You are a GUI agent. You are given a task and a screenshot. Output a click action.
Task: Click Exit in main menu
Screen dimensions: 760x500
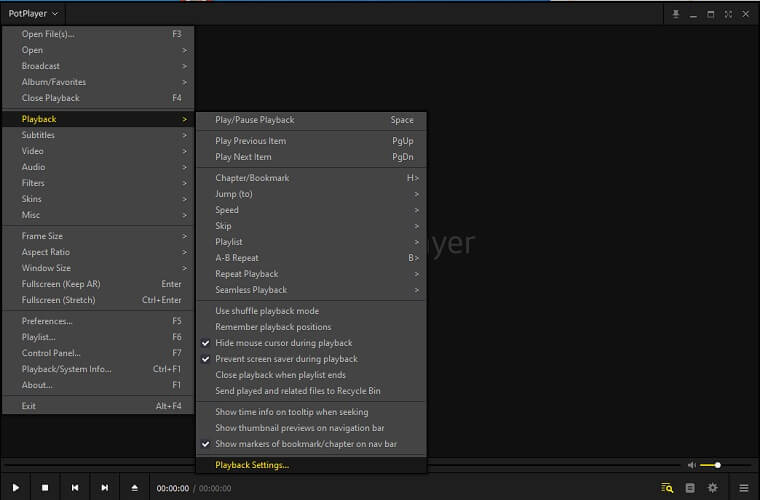[98, 406]
